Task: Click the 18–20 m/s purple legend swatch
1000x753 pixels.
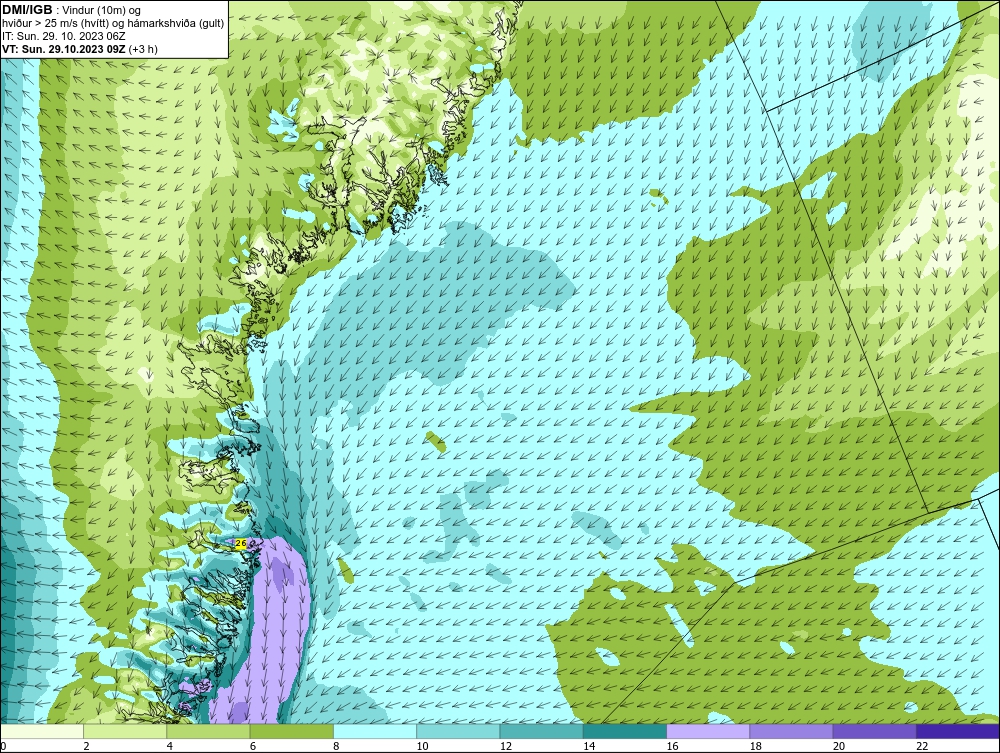Action: [x=791, y=731]
